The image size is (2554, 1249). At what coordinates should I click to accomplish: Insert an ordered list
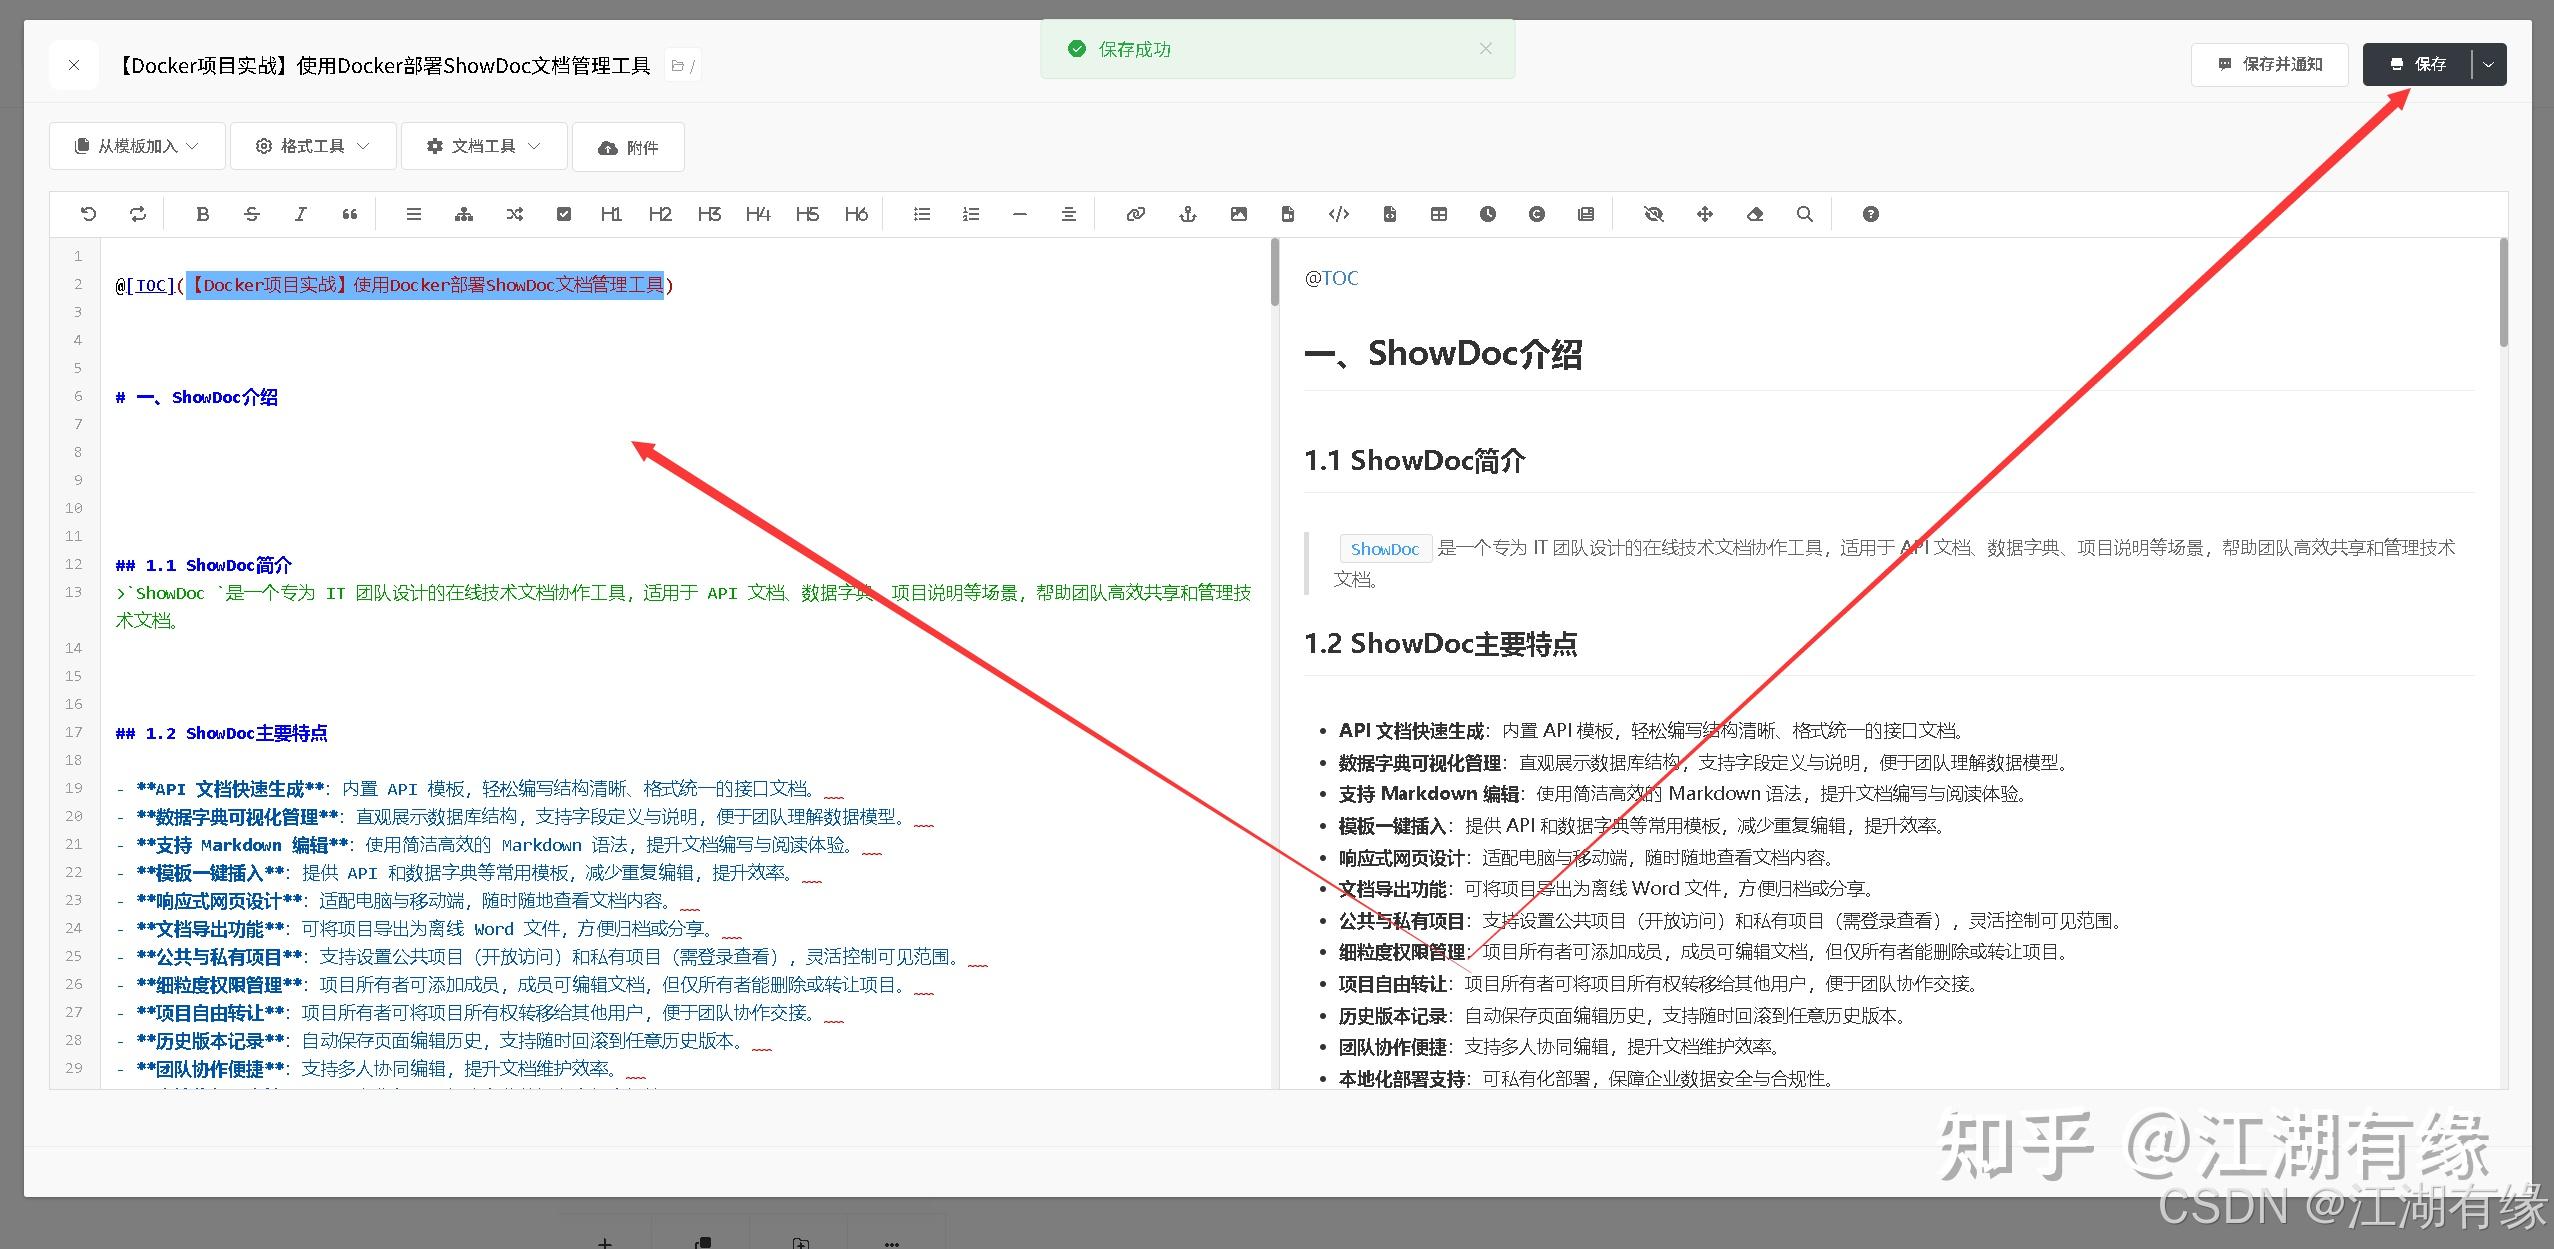(970, 213)
